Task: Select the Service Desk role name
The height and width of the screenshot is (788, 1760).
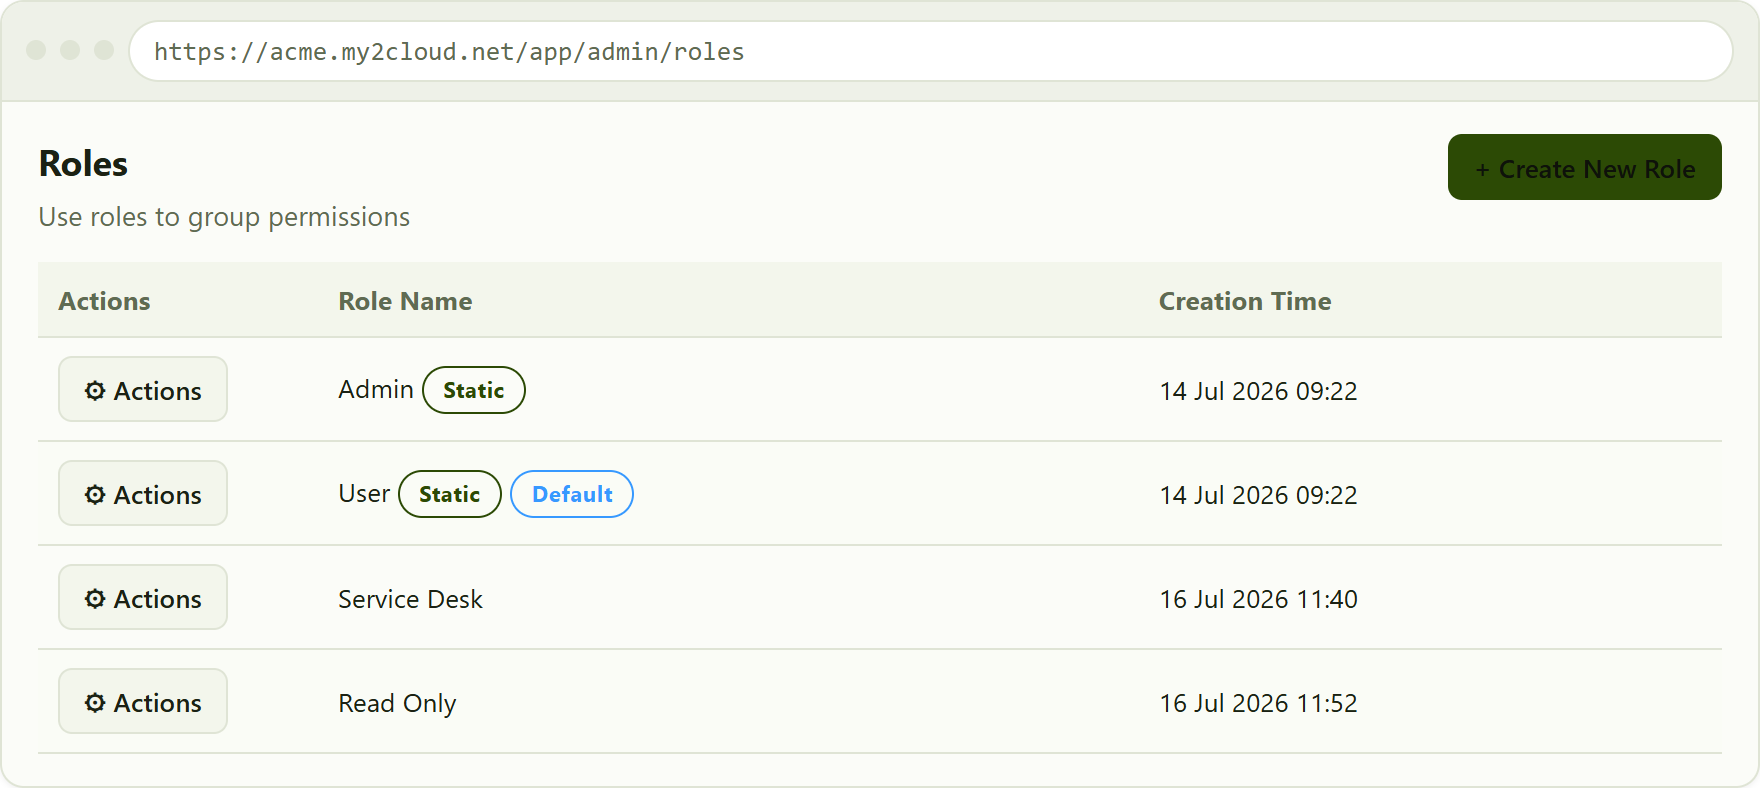Action: [410, 599]
